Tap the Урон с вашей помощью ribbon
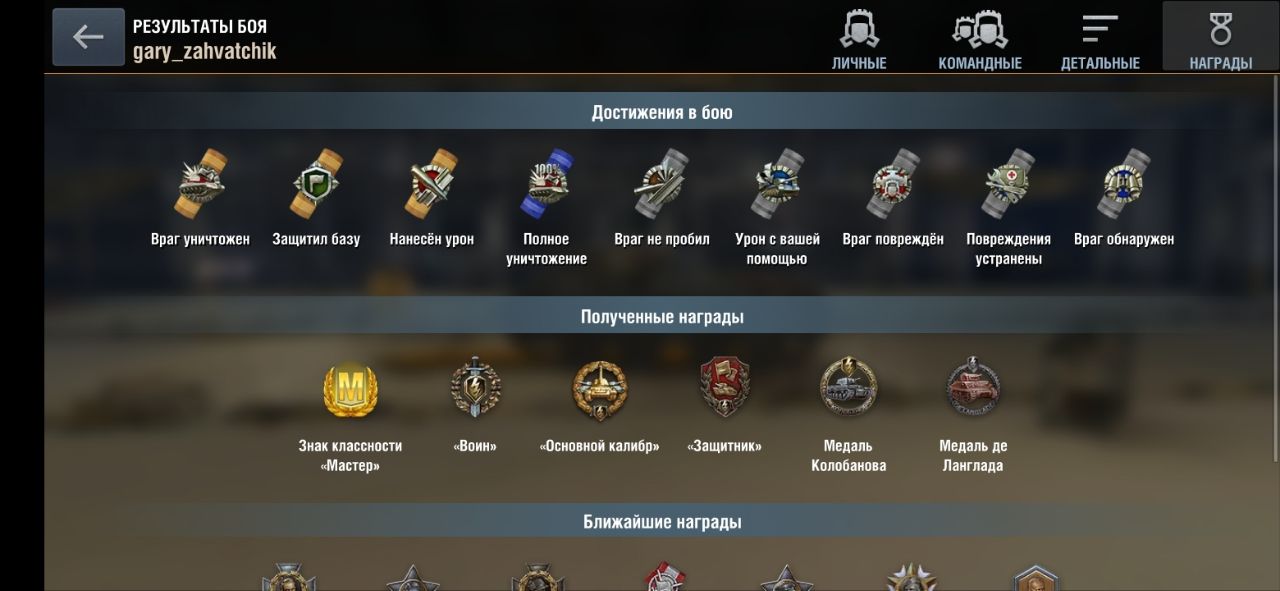 (x=777, y=184)
